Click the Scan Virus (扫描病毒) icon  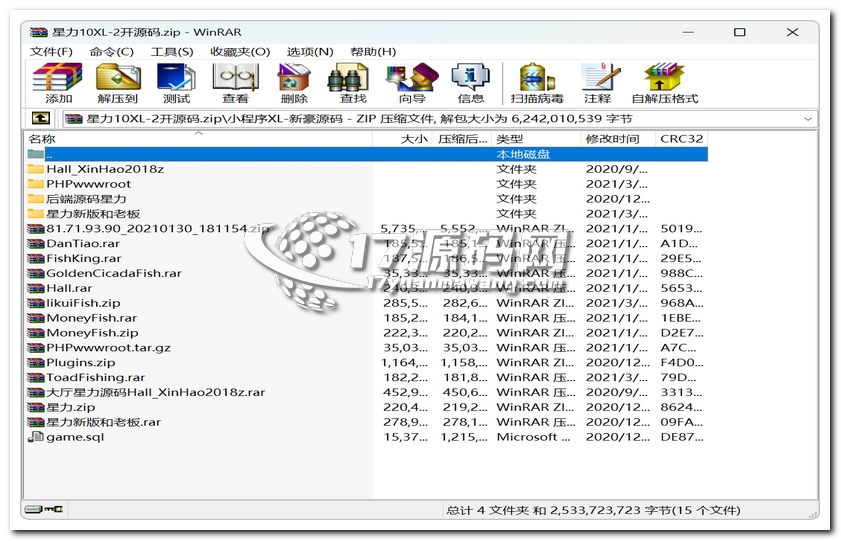537,83
